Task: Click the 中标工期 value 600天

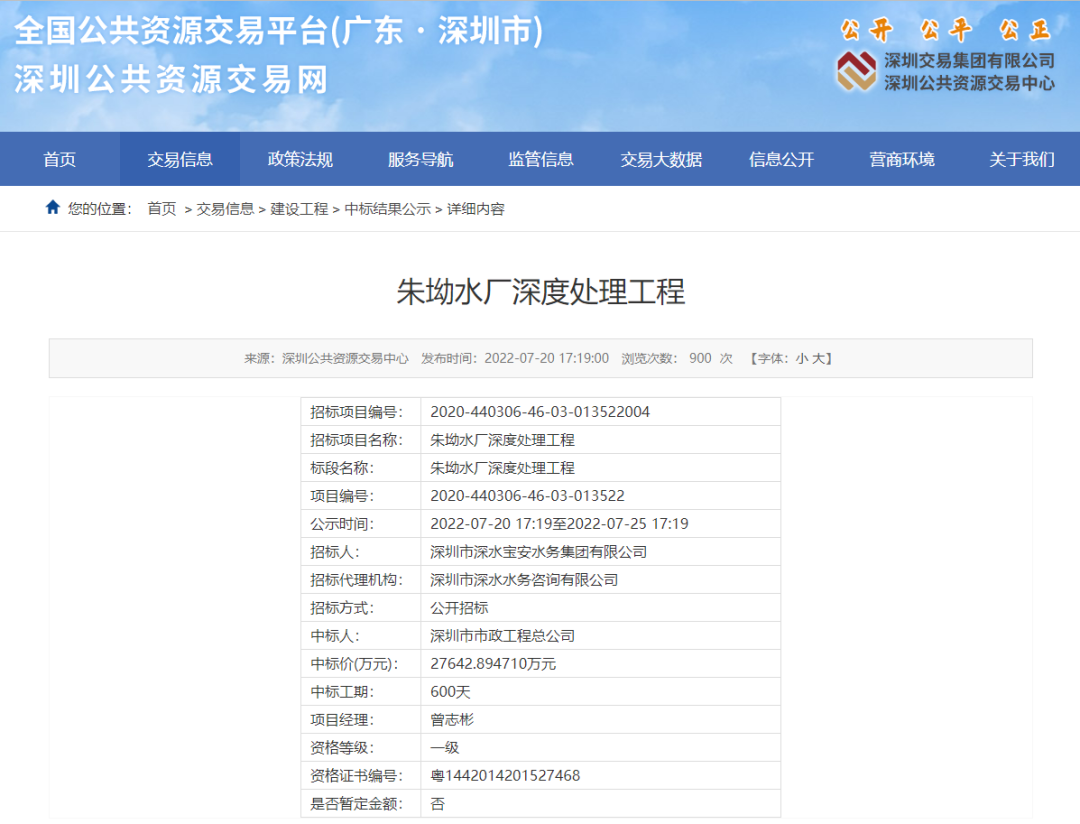Action: pos(450,692)
